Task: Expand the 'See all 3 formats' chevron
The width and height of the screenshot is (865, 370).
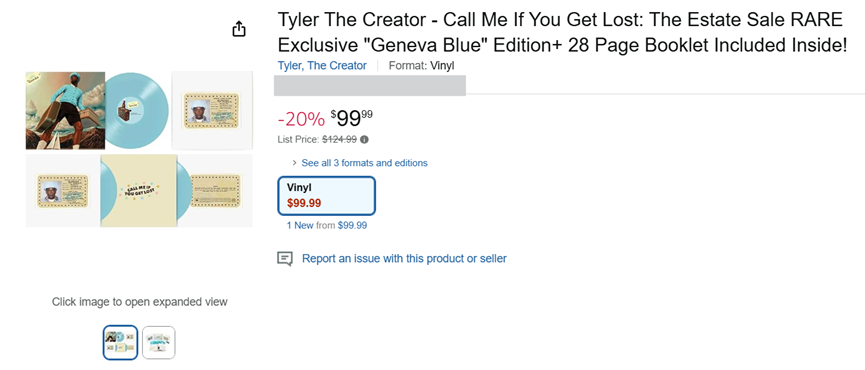Action: [x=295, y=163]
